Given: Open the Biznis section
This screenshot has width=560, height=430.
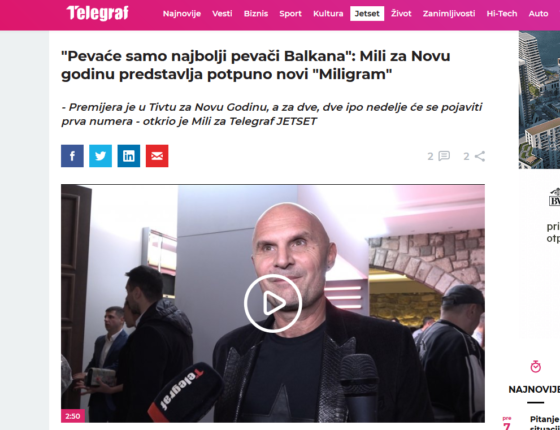Looking at the screenshot, I should click(x=256, y=14).
